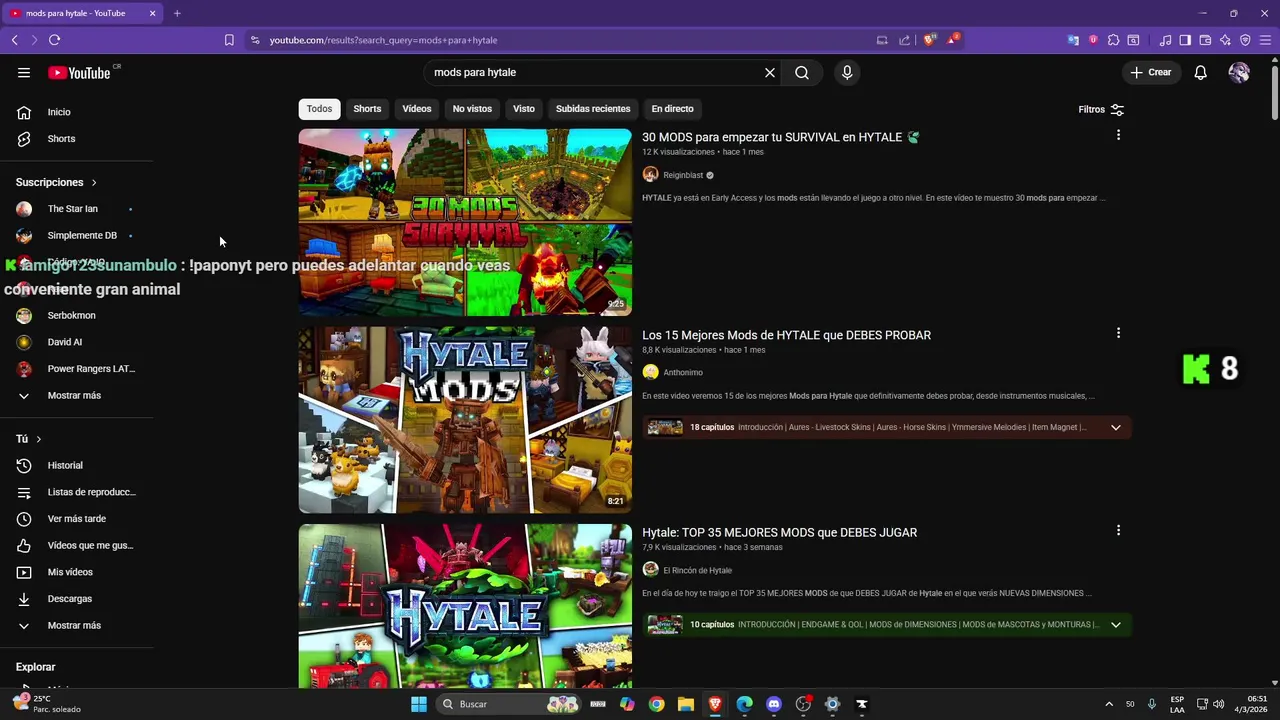Screen dimensions: 1280x720
Task: Open the Filtros search filters
Action: 1101,109
